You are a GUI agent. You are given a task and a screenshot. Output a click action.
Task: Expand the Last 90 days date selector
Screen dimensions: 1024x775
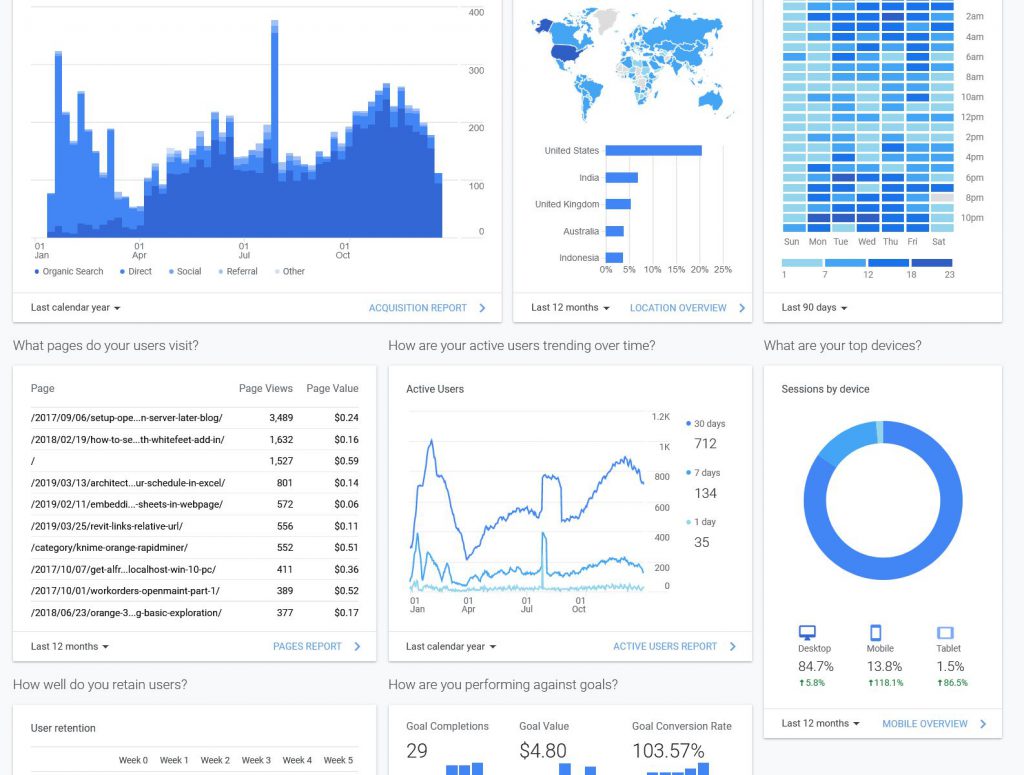[x=814, y=308]
